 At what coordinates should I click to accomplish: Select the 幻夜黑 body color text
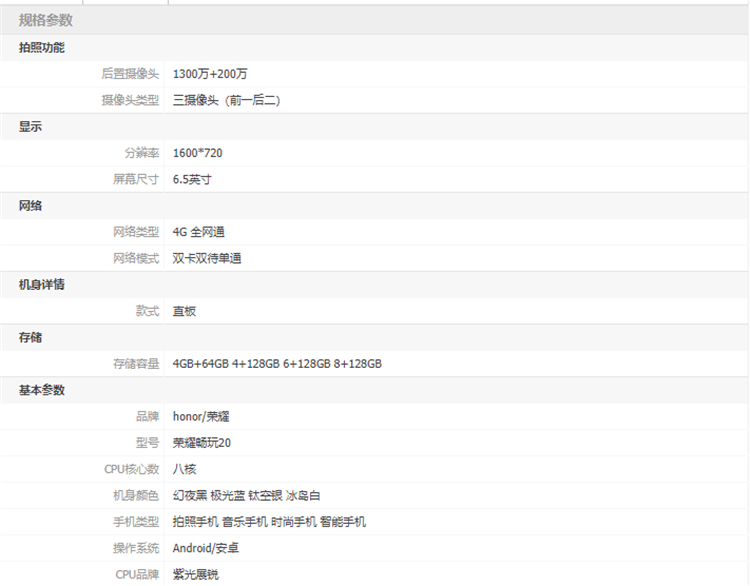click(190, 495)
